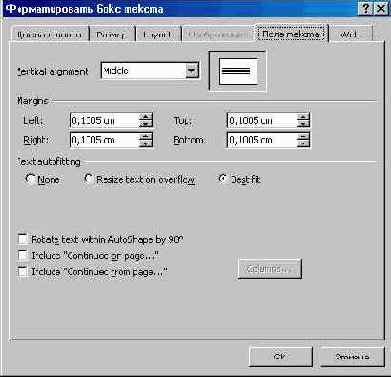
Task: Click into the Top margin field
Action: click(x=262, y=120)
